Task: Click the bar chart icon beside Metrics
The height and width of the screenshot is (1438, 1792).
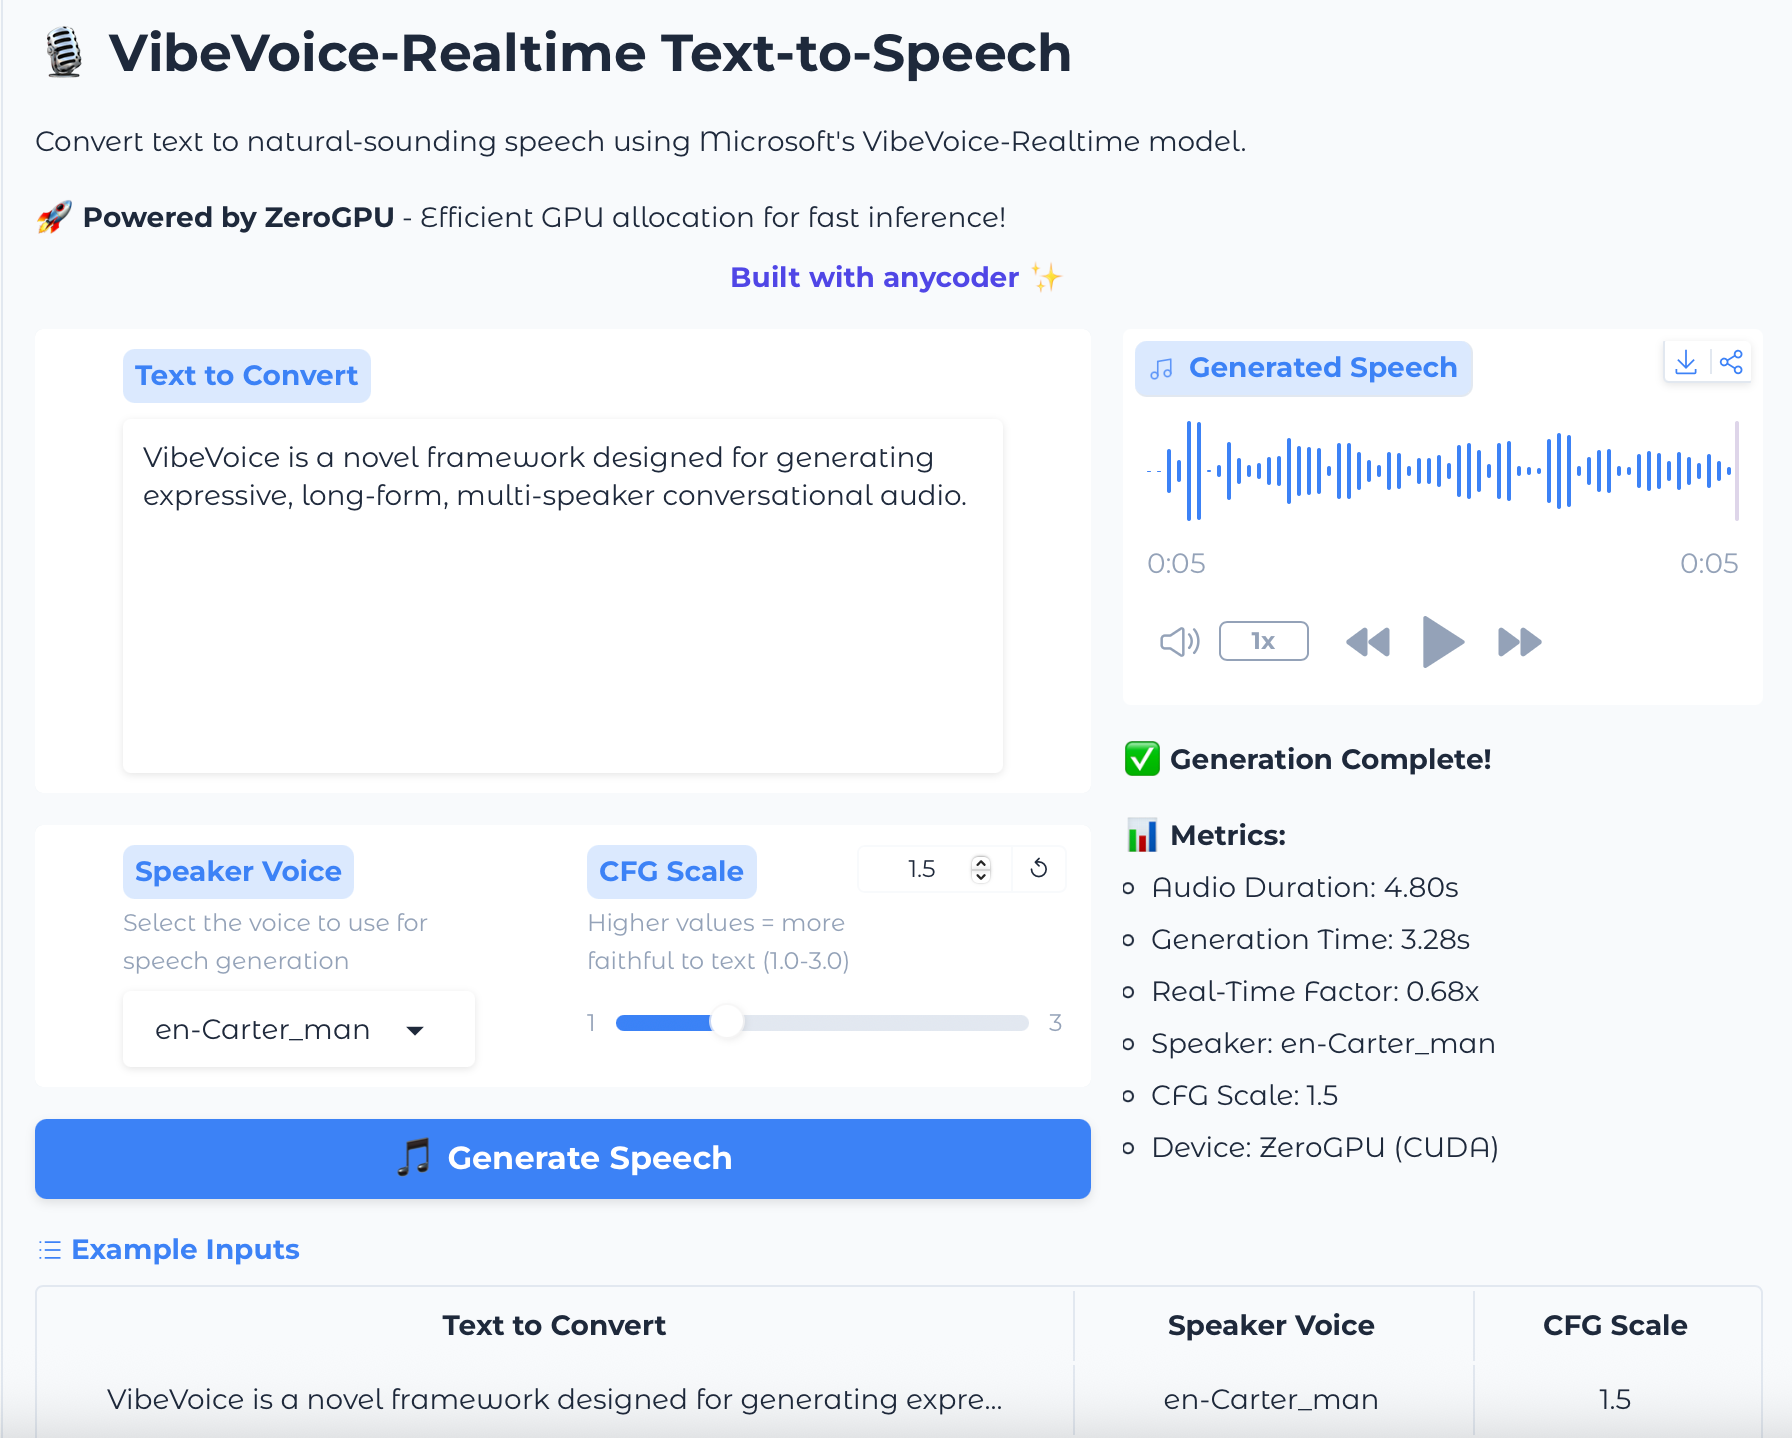Action: point(1143,835)
